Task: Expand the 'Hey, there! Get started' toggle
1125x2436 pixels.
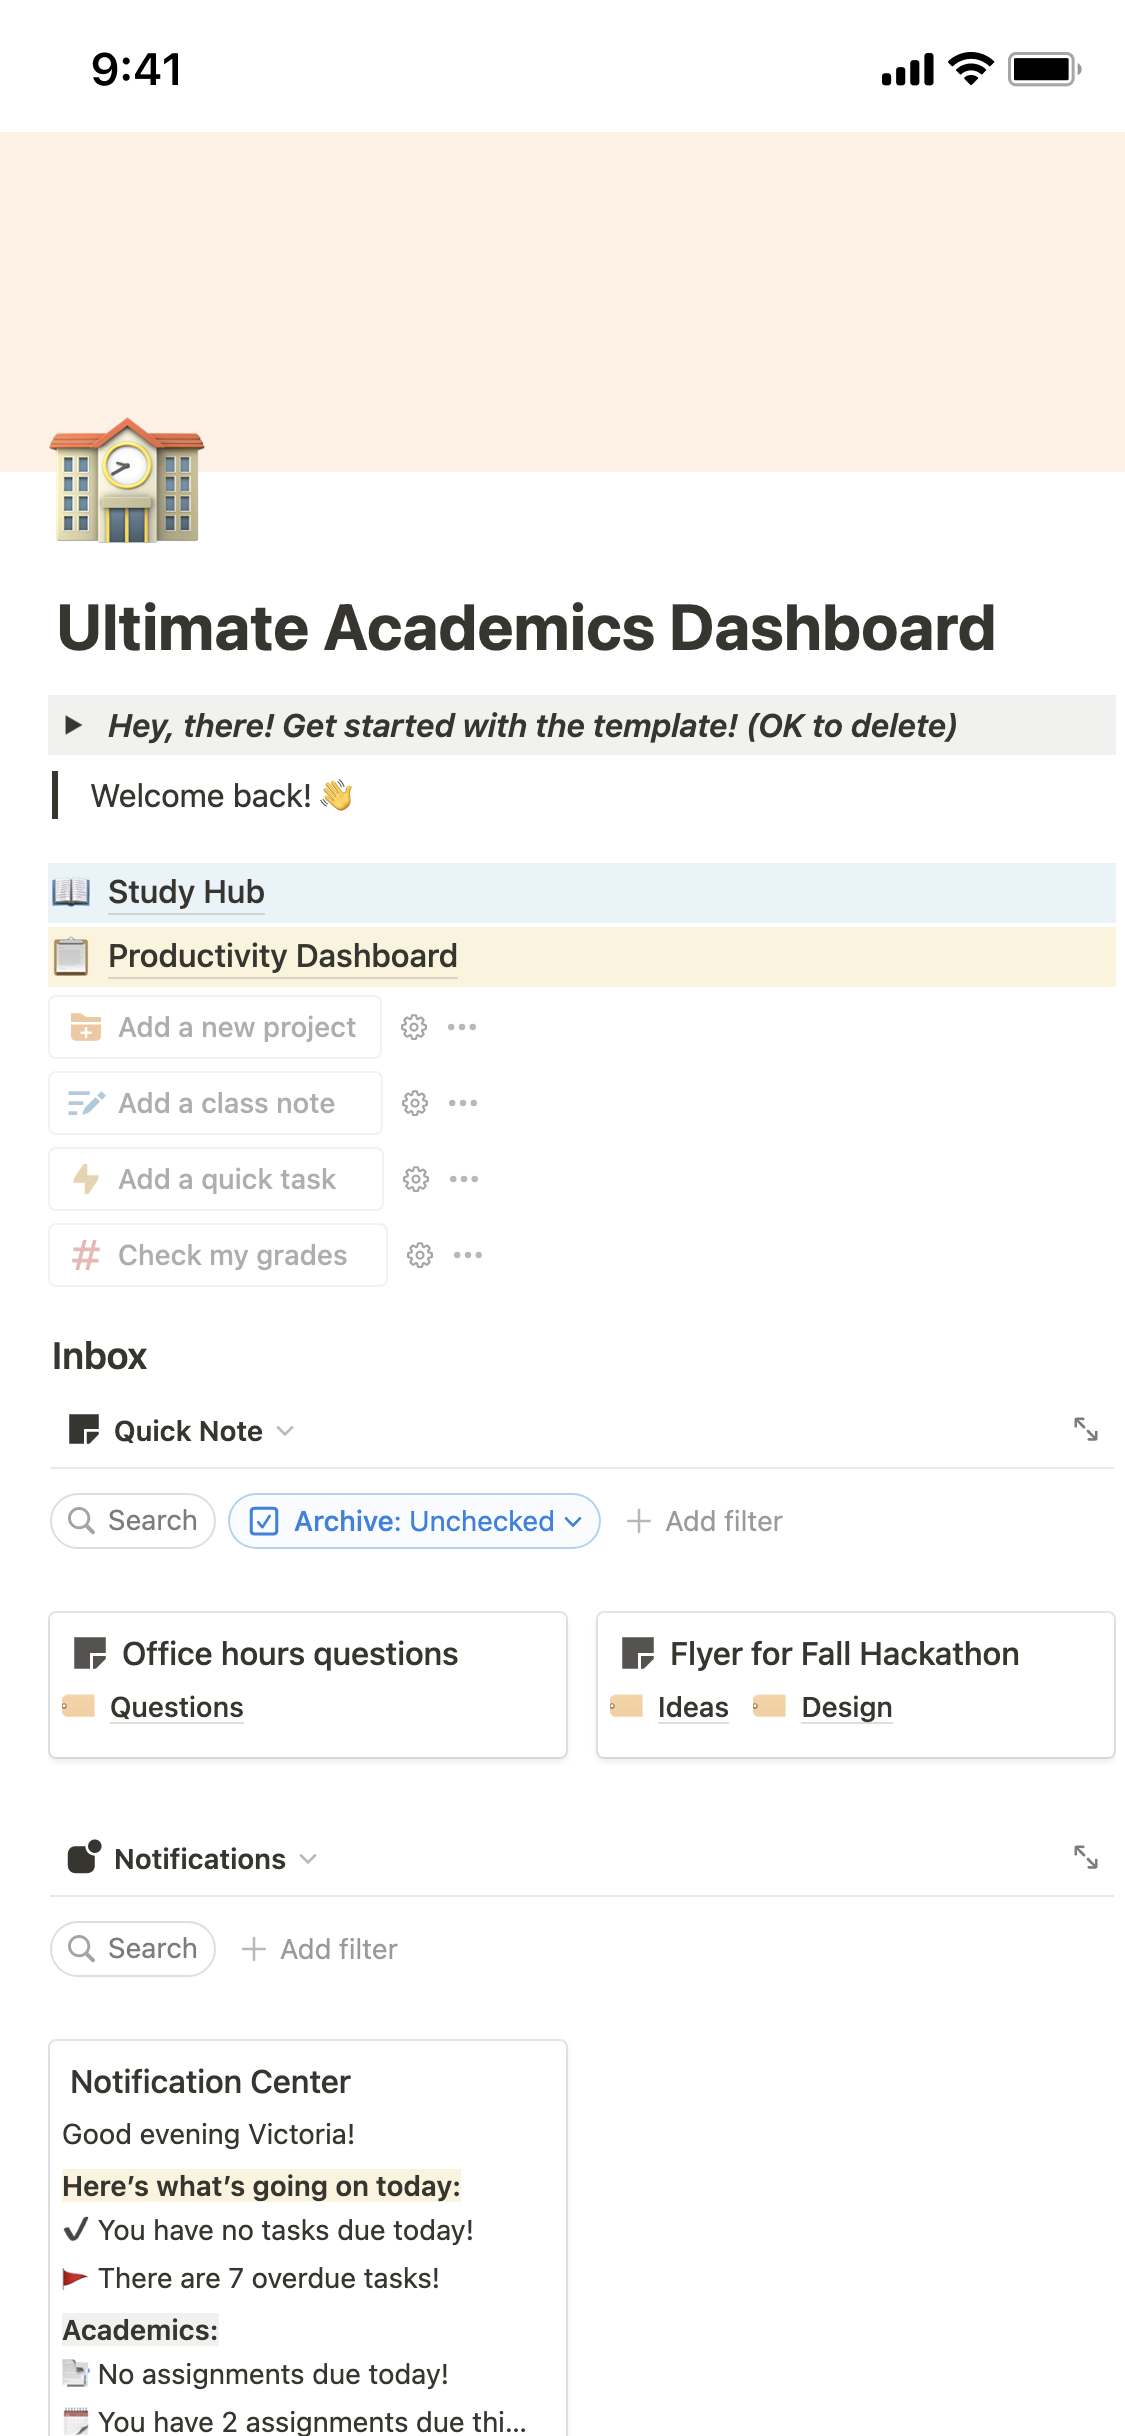Action: point(73,725)
